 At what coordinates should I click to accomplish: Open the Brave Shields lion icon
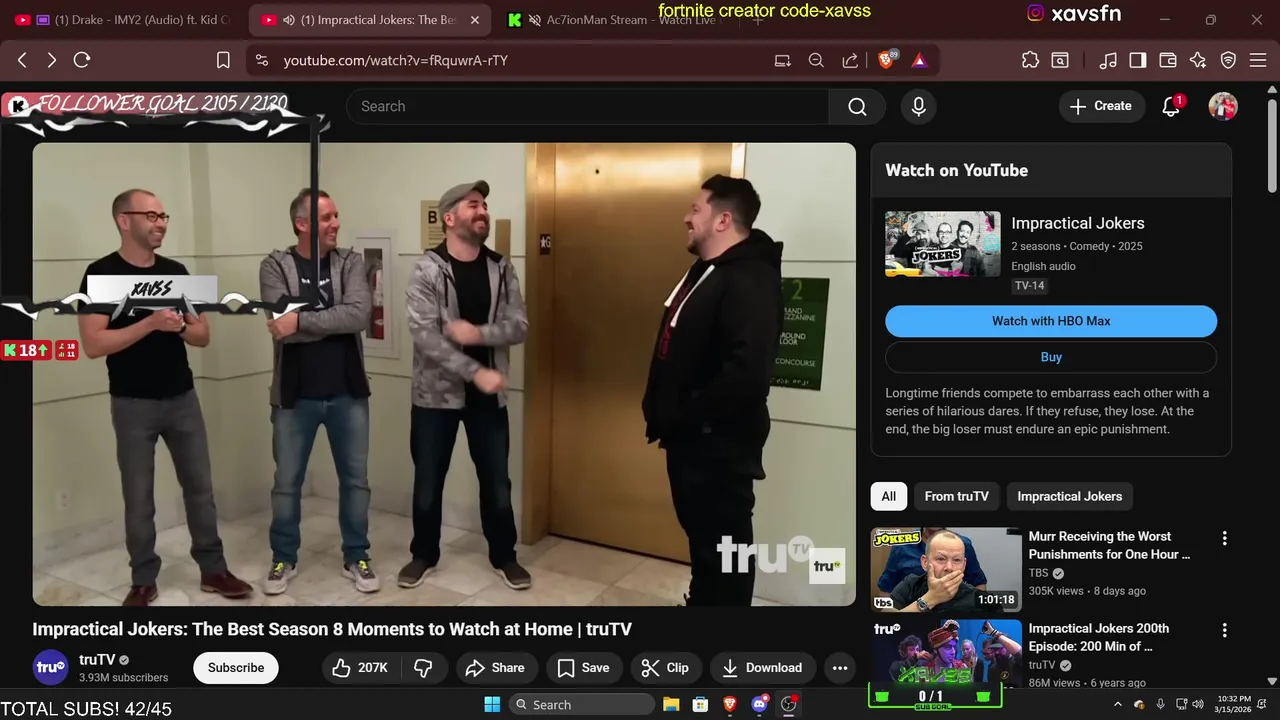click(x=886, y=60)
